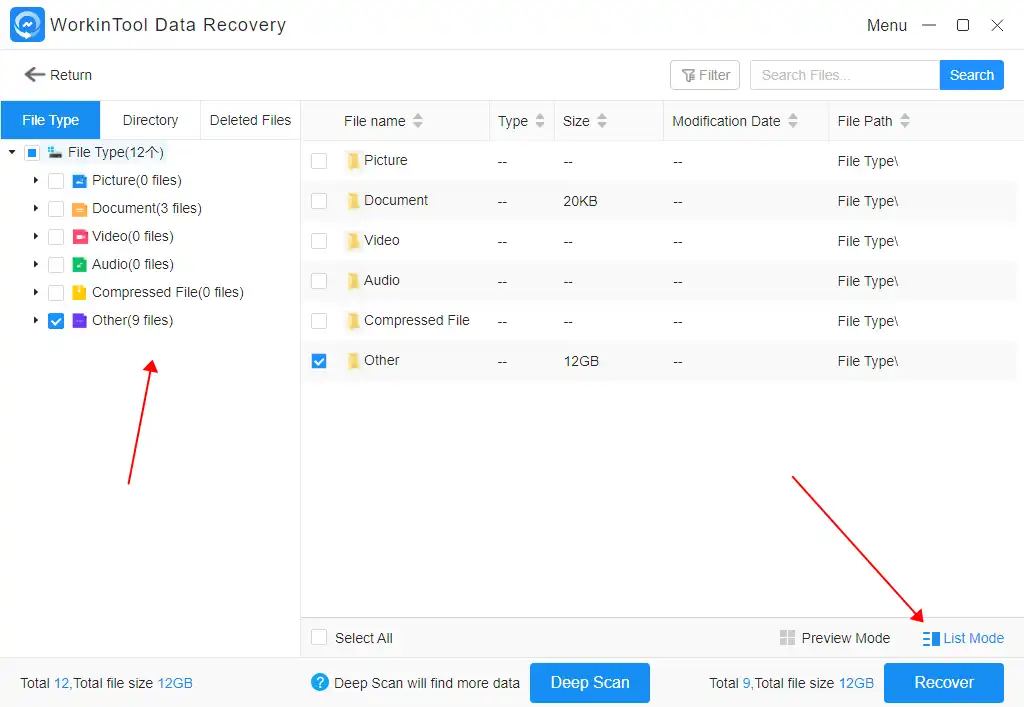Image resolution: width=1024 pixels, height=707 pixels.
Task: Select the Compressed File row name
Action: coord(417,321)
